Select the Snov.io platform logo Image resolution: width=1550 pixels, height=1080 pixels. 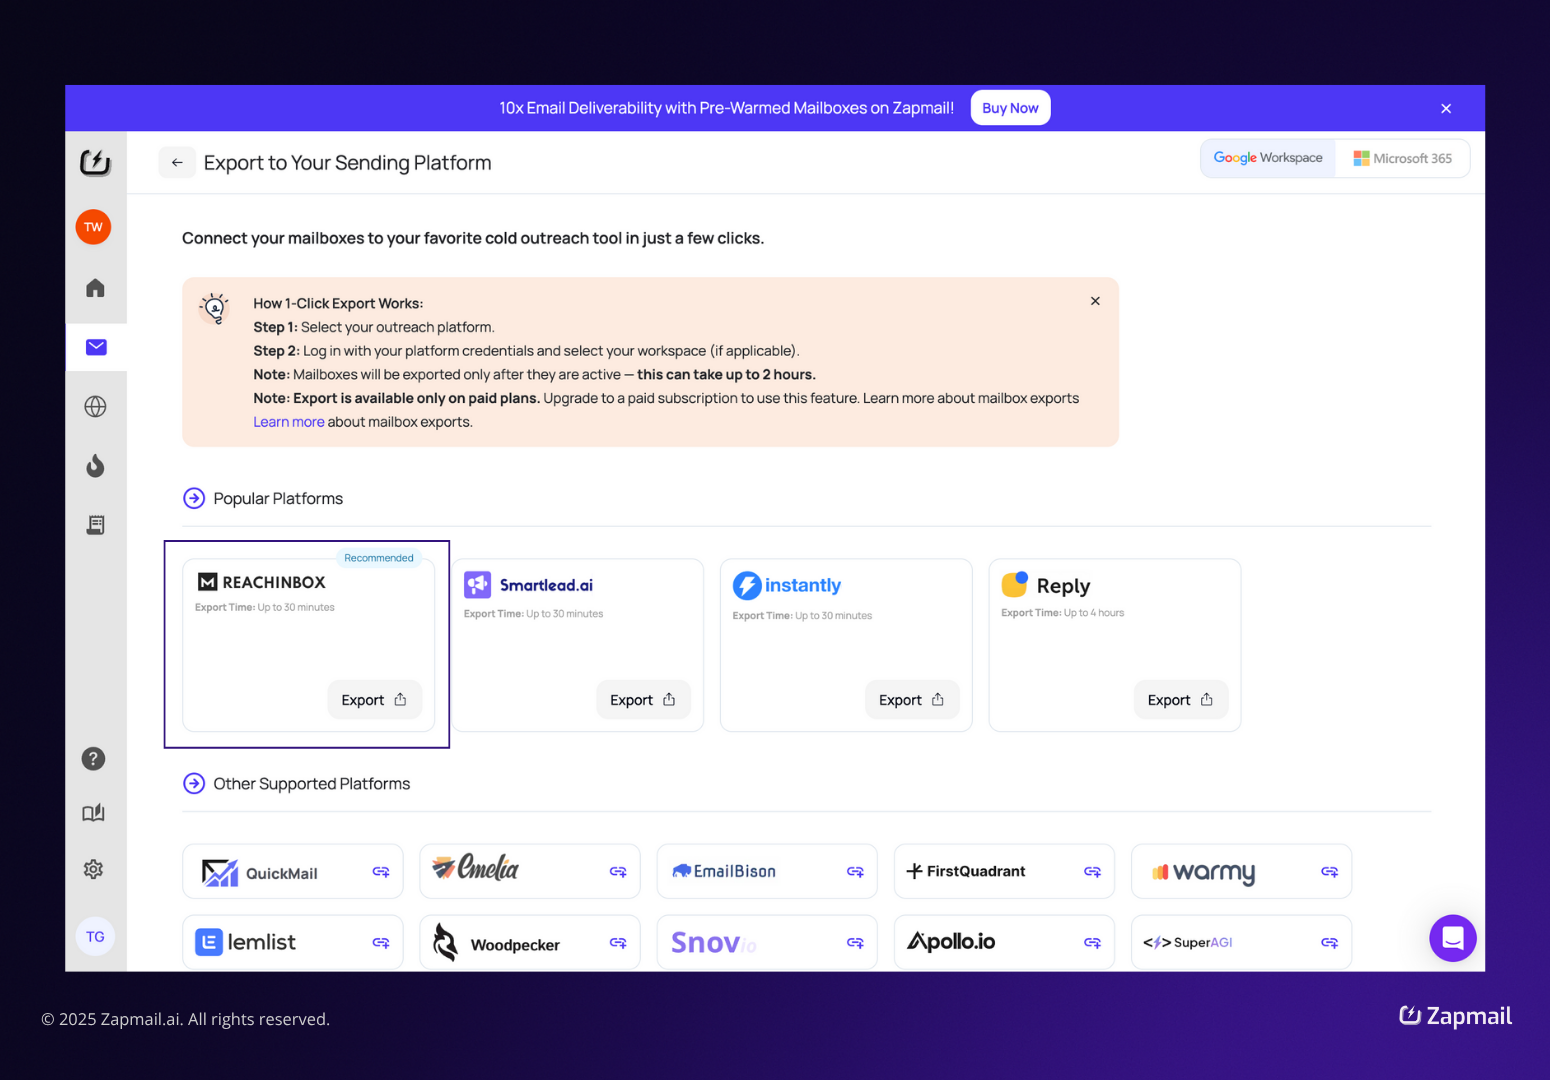(x=714, y=943)
